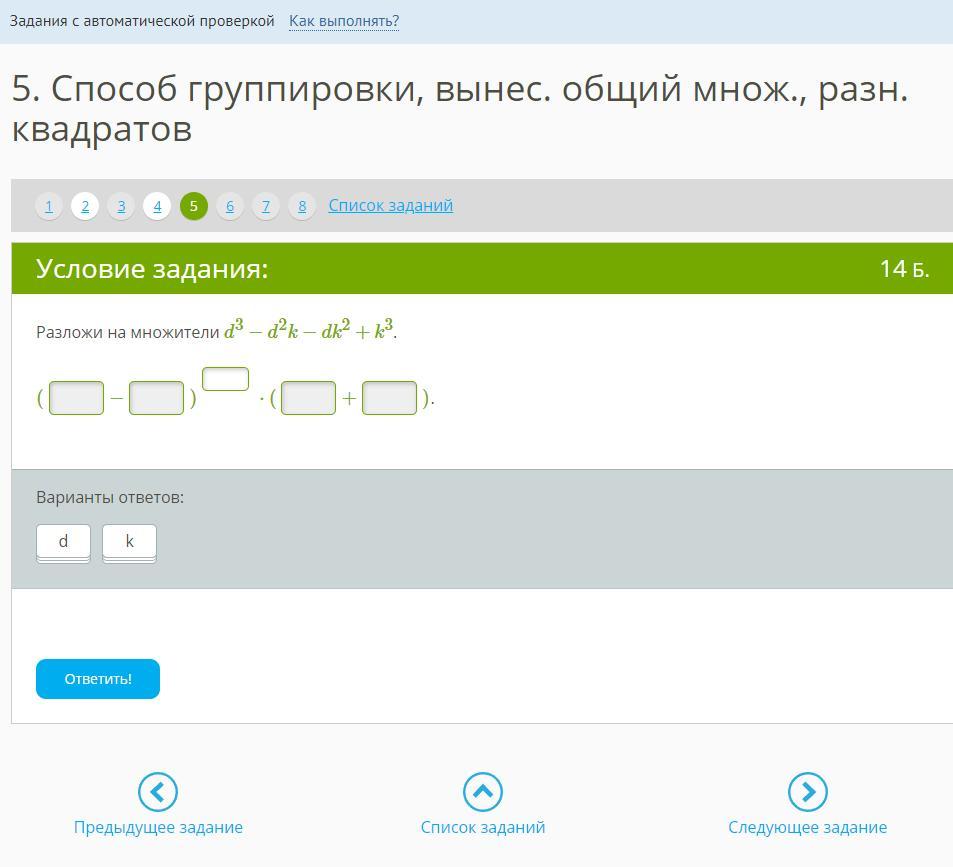953x867 pixels.
Task: Go to task number 3
Action: coord(122,206)
